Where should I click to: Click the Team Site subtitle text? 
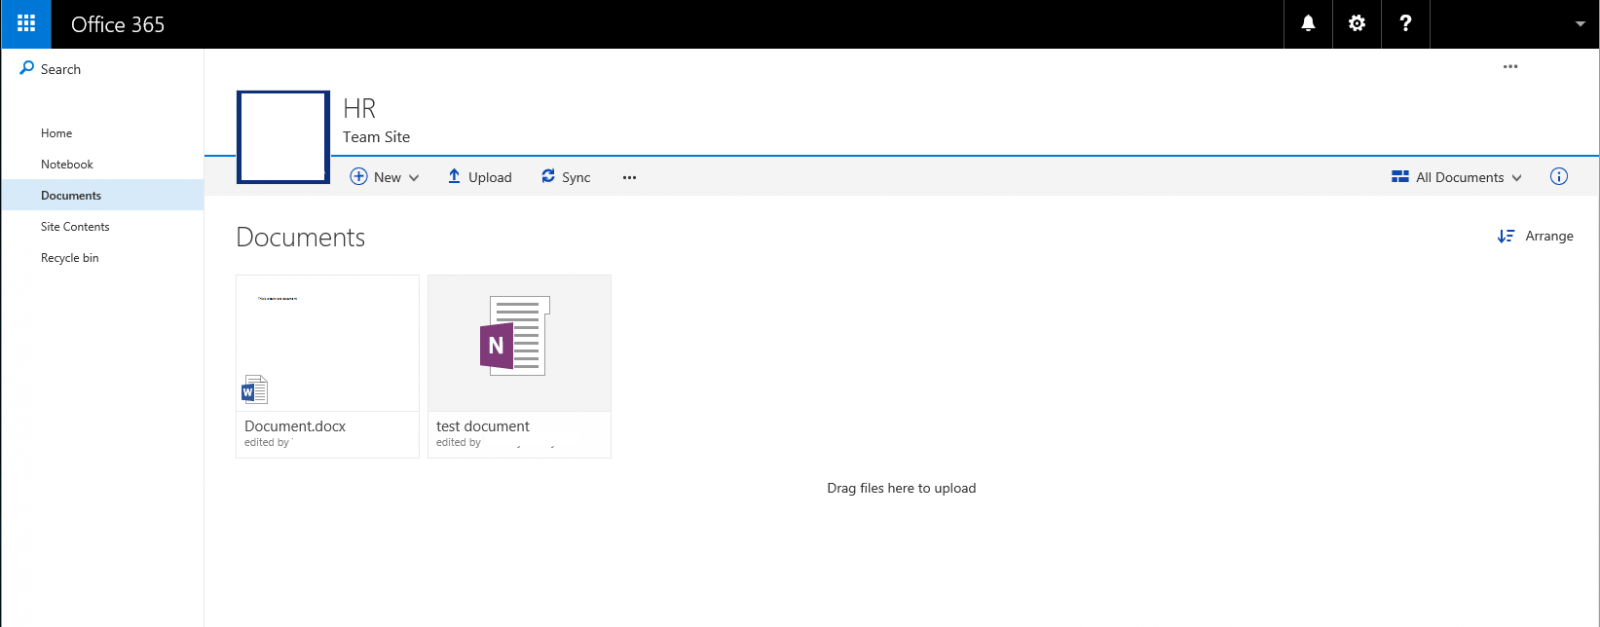376,137
